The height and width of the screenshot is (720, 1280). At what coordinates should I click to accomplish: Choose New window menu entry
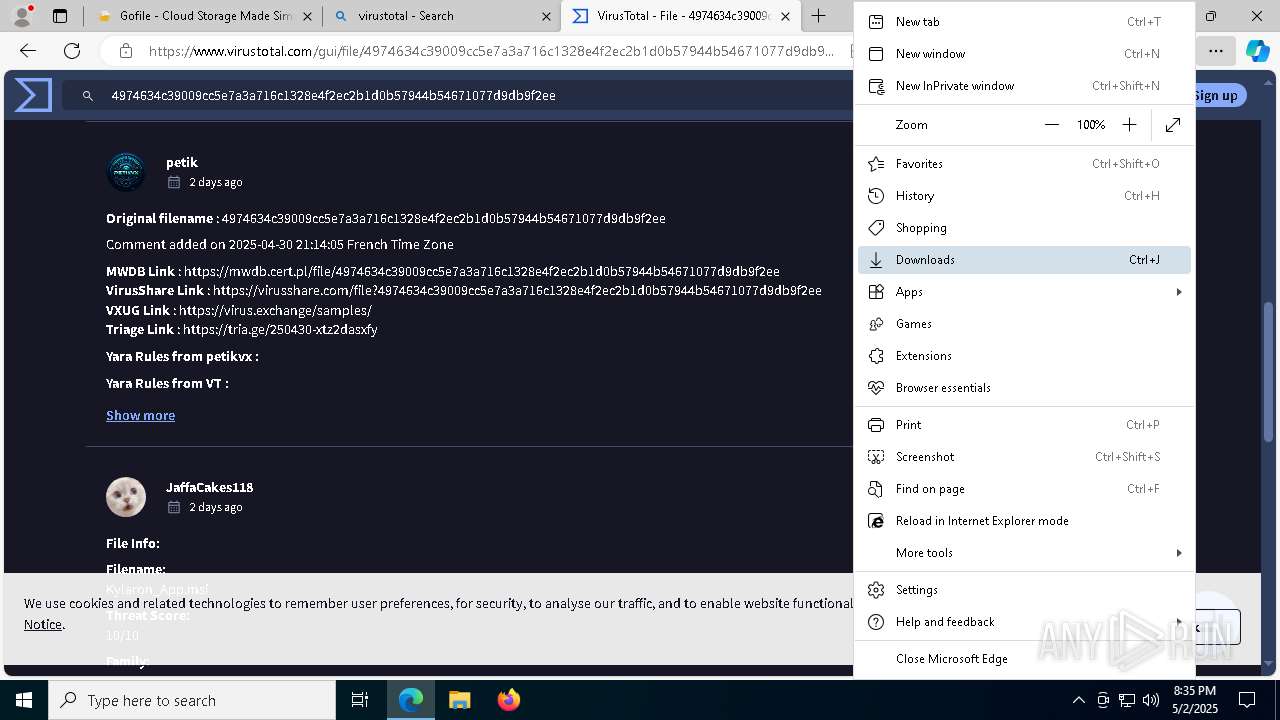point(1024,54)
